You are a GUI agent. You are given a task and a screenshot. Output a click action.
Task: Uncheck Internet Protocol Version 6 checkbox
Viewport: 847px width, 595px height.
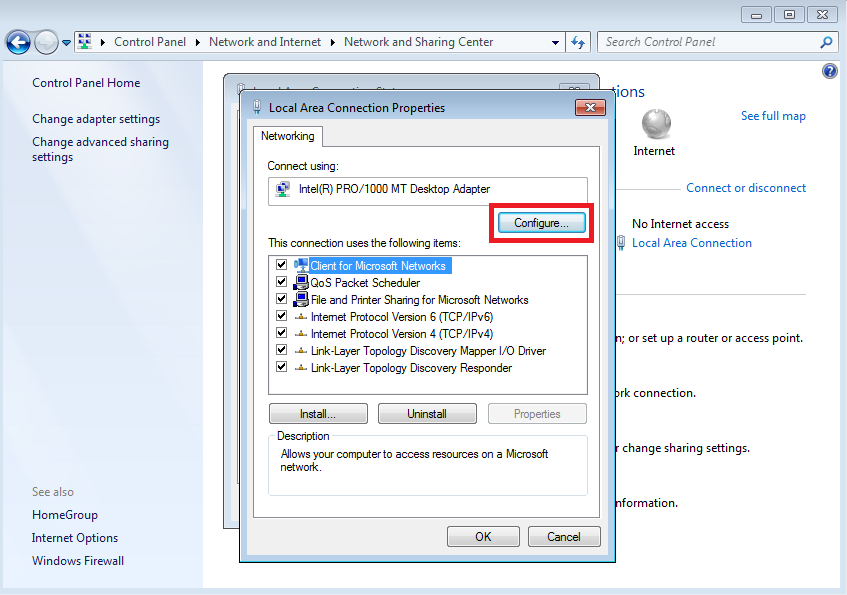tap(281, 316)
